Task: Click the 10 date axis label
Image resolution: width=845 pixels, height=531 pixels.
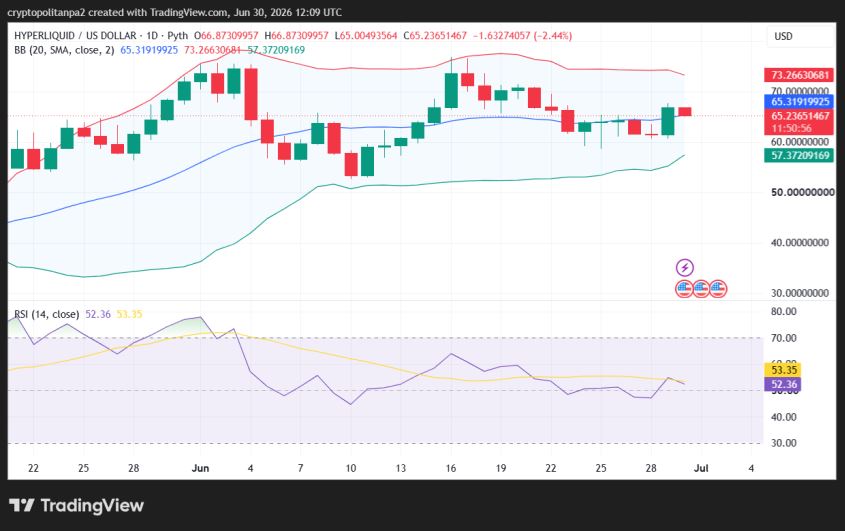Action: coord(350,468)
